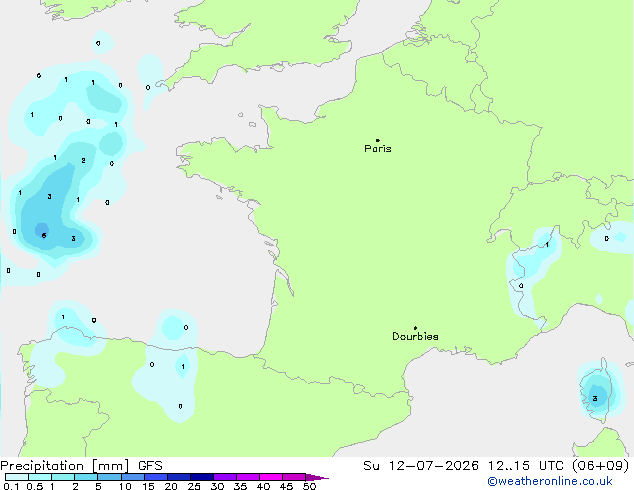Click the Paris city label
The width and height of the screenshot is (634, 490).
tap(378, 149)
